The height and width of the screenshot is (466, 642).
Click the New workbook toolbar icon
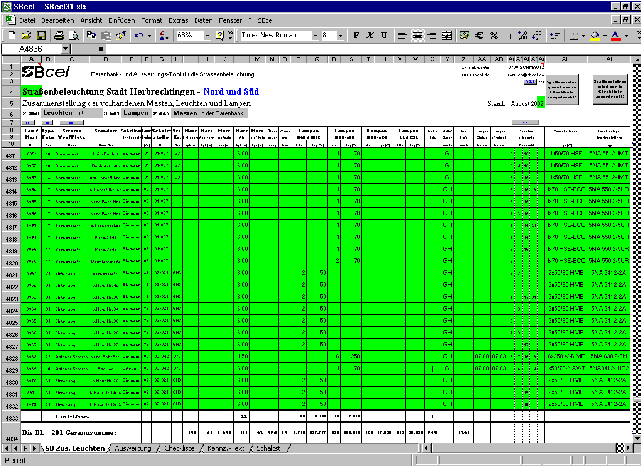click(12, 36)
